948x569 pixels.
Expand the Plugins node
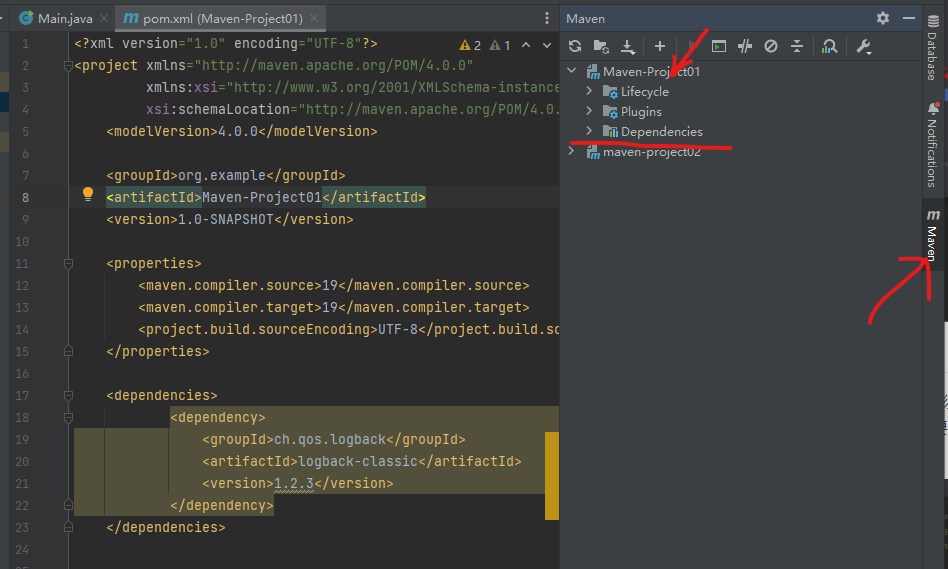(x=589, y=111)
